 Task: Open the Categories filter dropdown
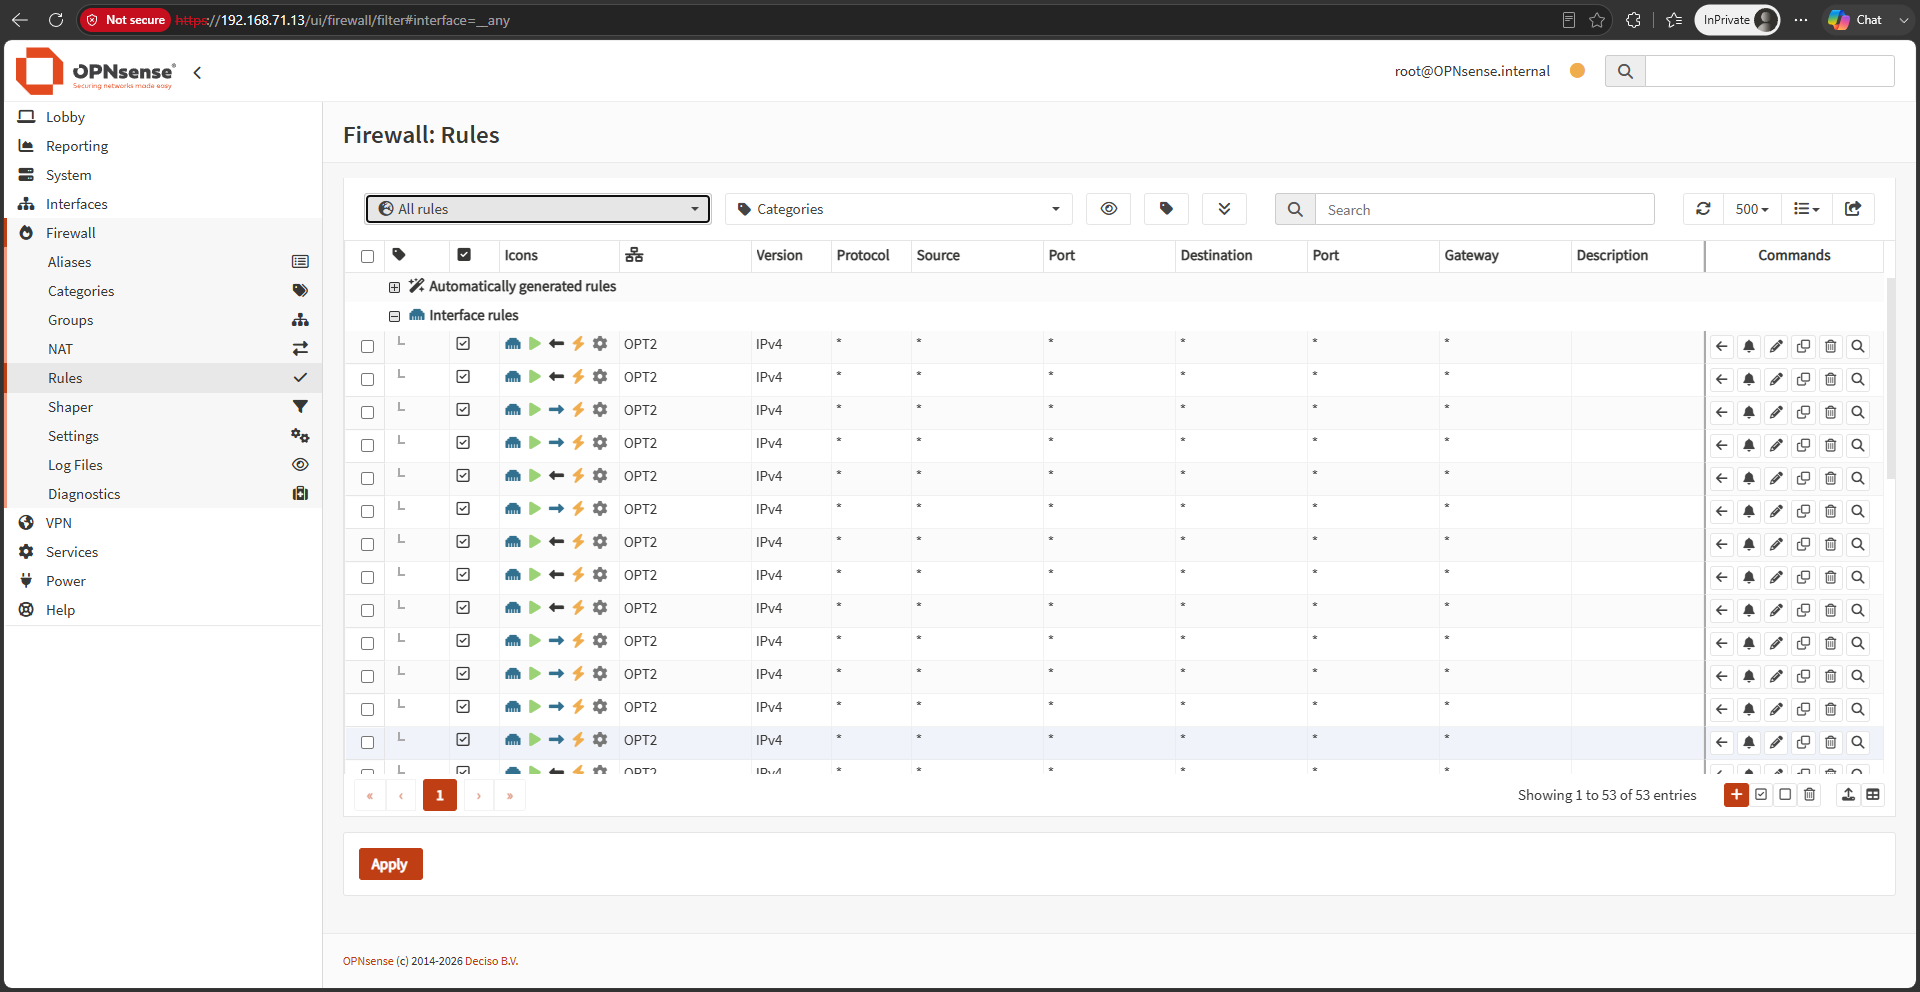898,209
